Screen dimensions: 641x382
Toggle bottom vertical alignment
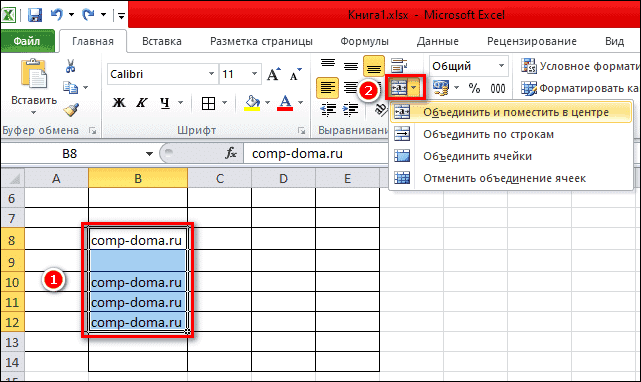374,65
